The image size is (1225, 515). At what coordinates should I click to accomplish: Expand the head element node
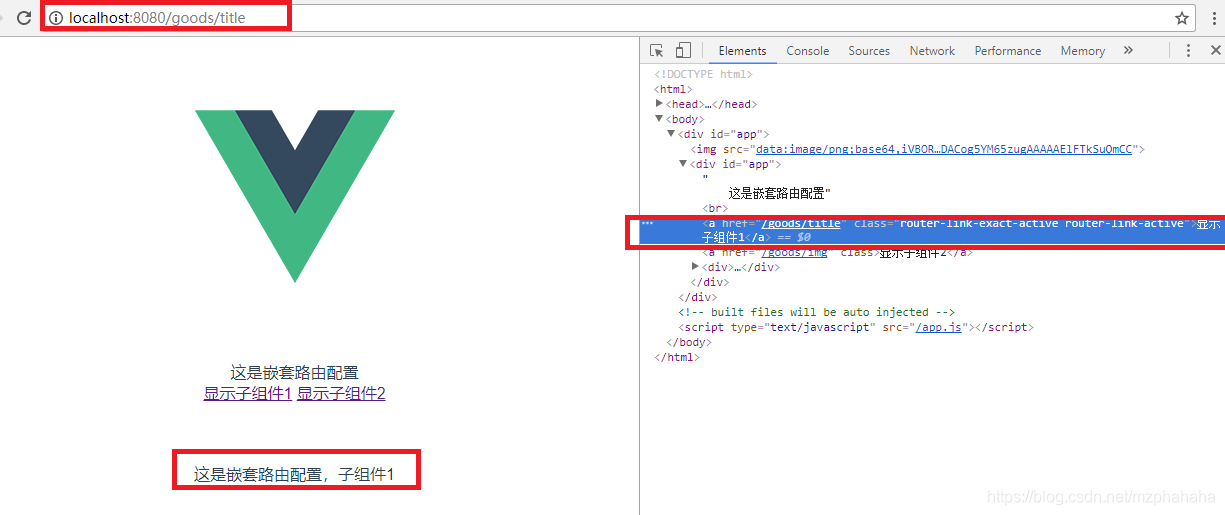659,104
